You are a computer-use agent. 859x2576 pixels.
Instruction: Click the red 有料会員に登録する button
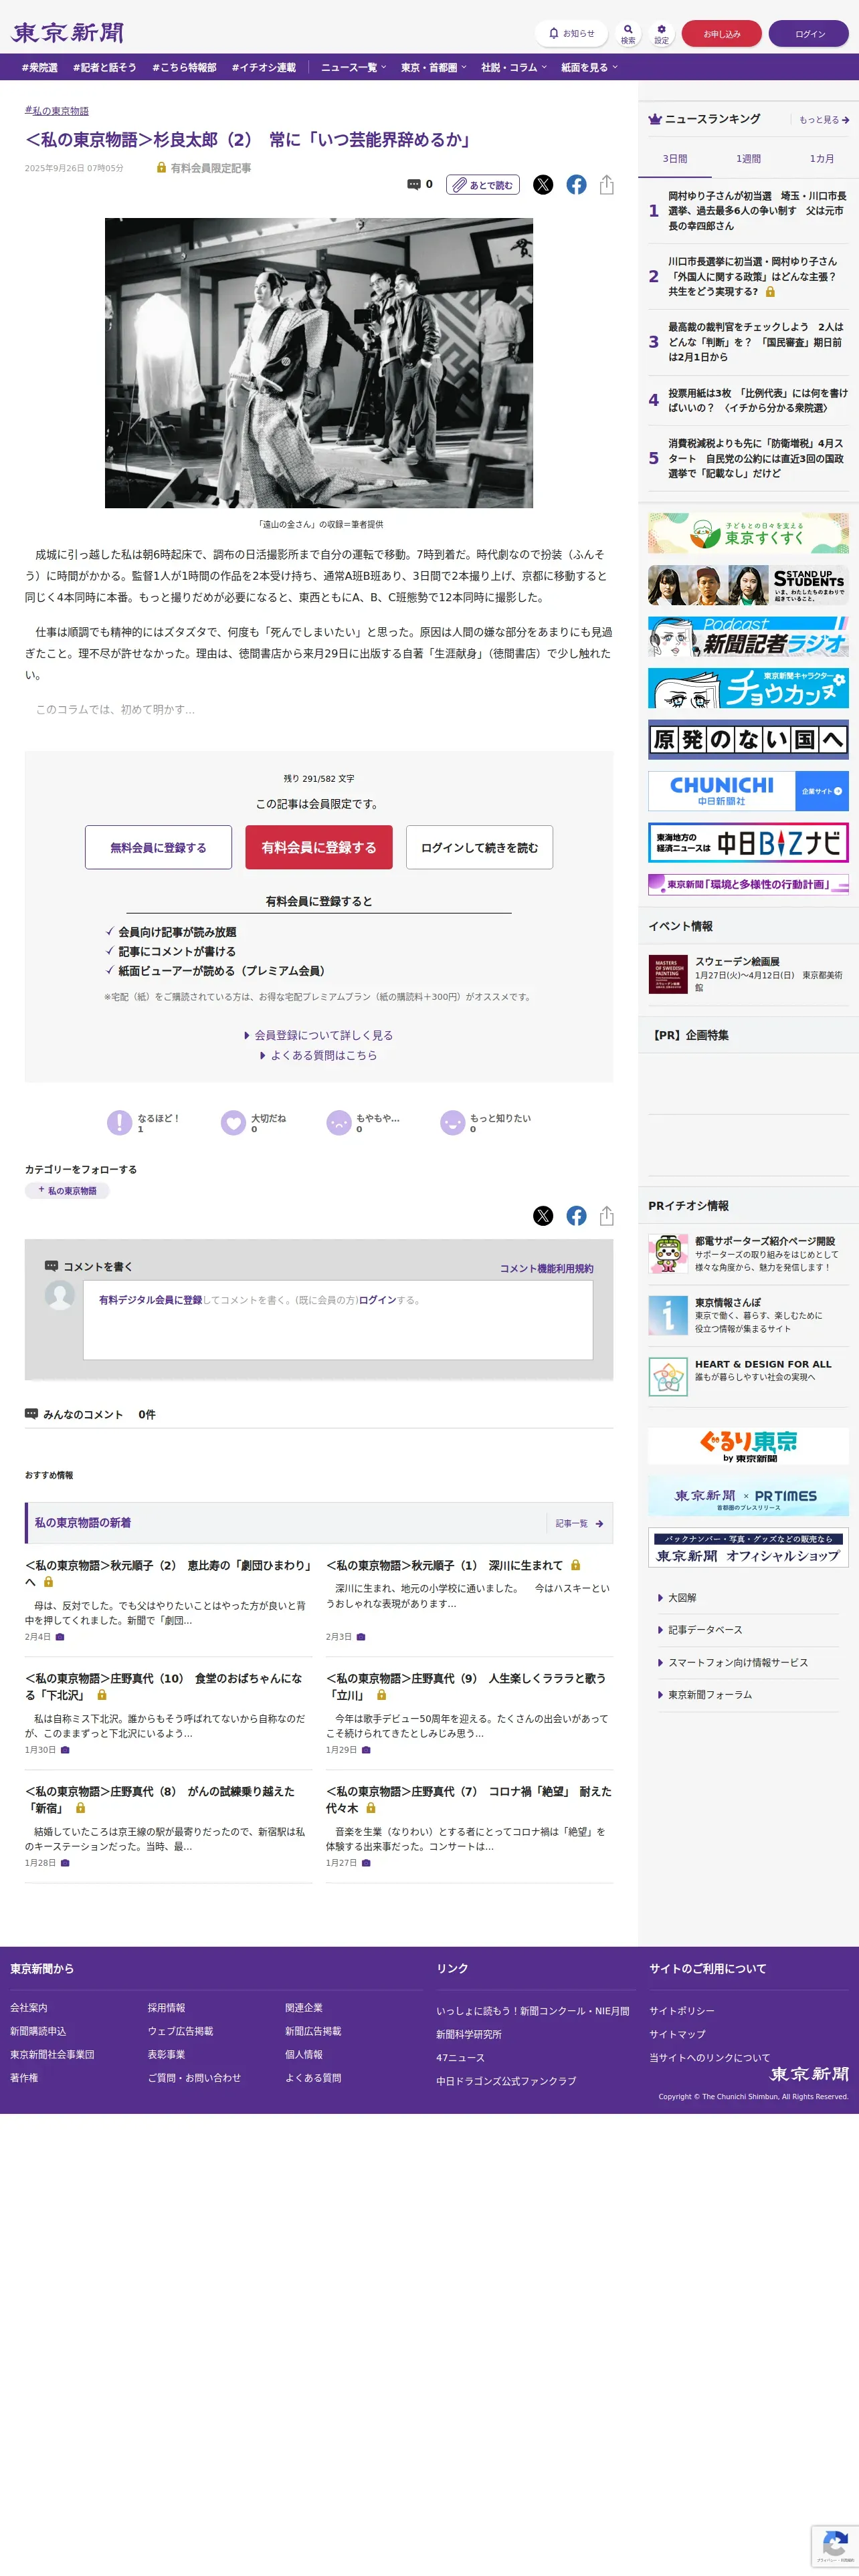point(319,847)
